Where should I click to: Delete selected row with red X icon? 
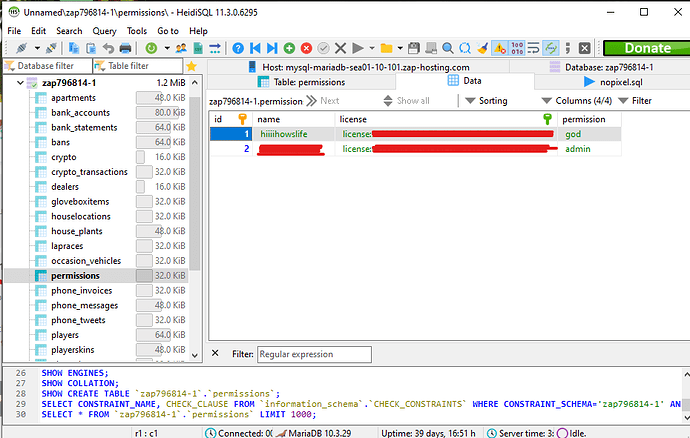pyautogui.click(x=306, y=48)
